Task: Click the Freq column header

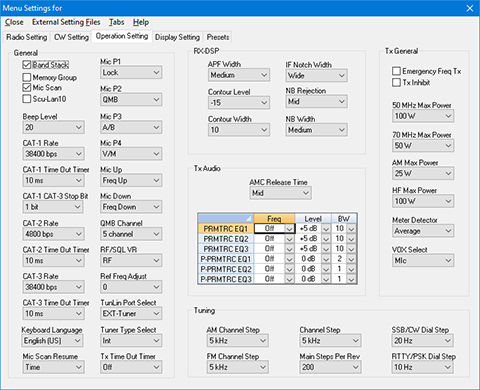Action: (x=274, y=219)
